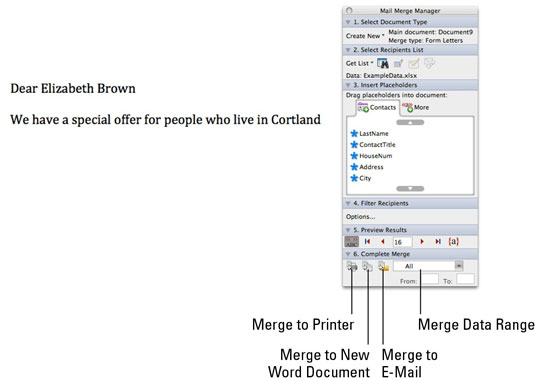The height and width of the screenshot is (381, 535).
Task: Click the Merge to New Document icon
Action: pos(367,266)
